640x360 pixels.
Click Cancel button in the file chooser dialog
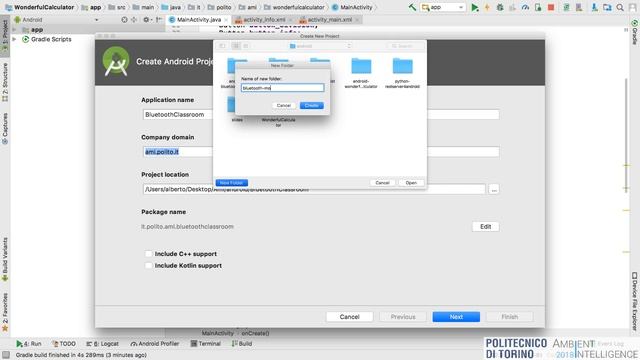click(x=382, y=182)
